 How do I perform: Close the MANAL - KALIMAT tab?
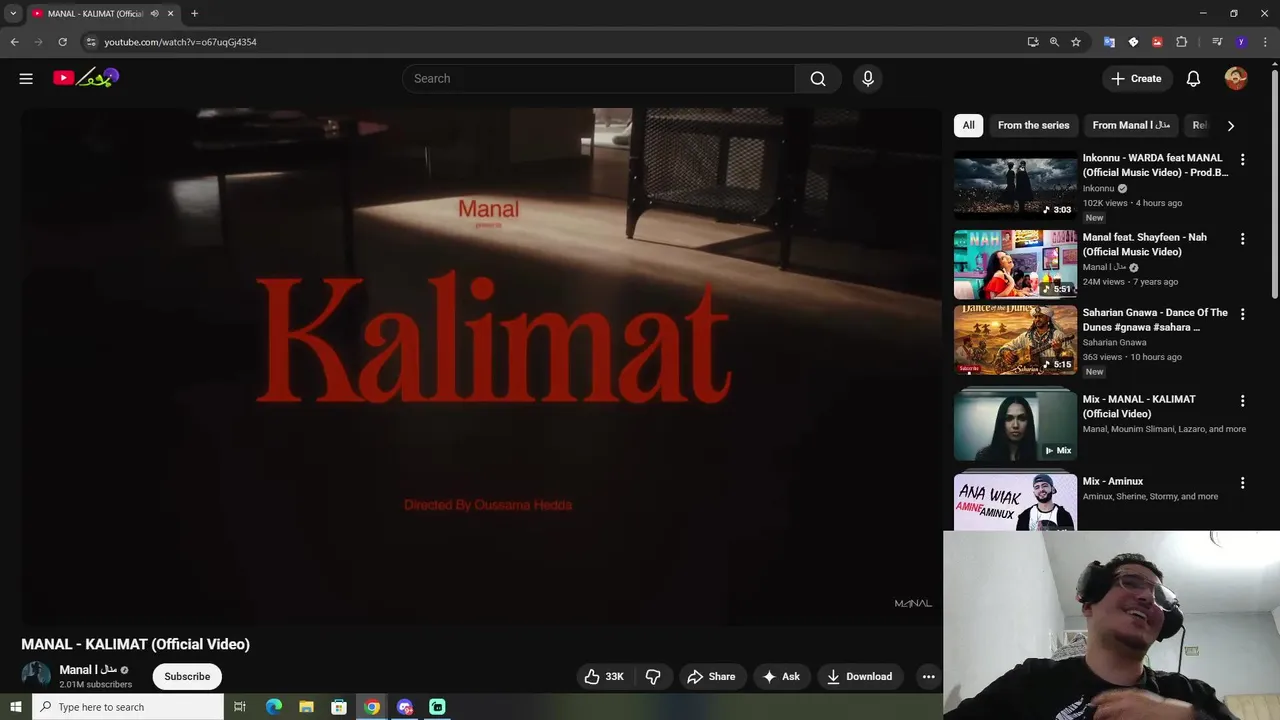(x=171, y=14)
